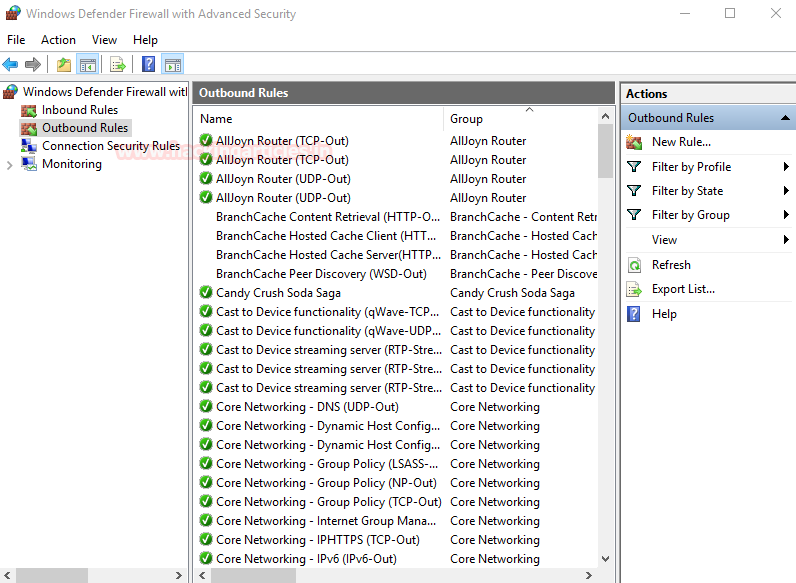Screen dimensions: 796x583
Task: Click rules list horizontal scrollbar right arrow
Action: 589,575
